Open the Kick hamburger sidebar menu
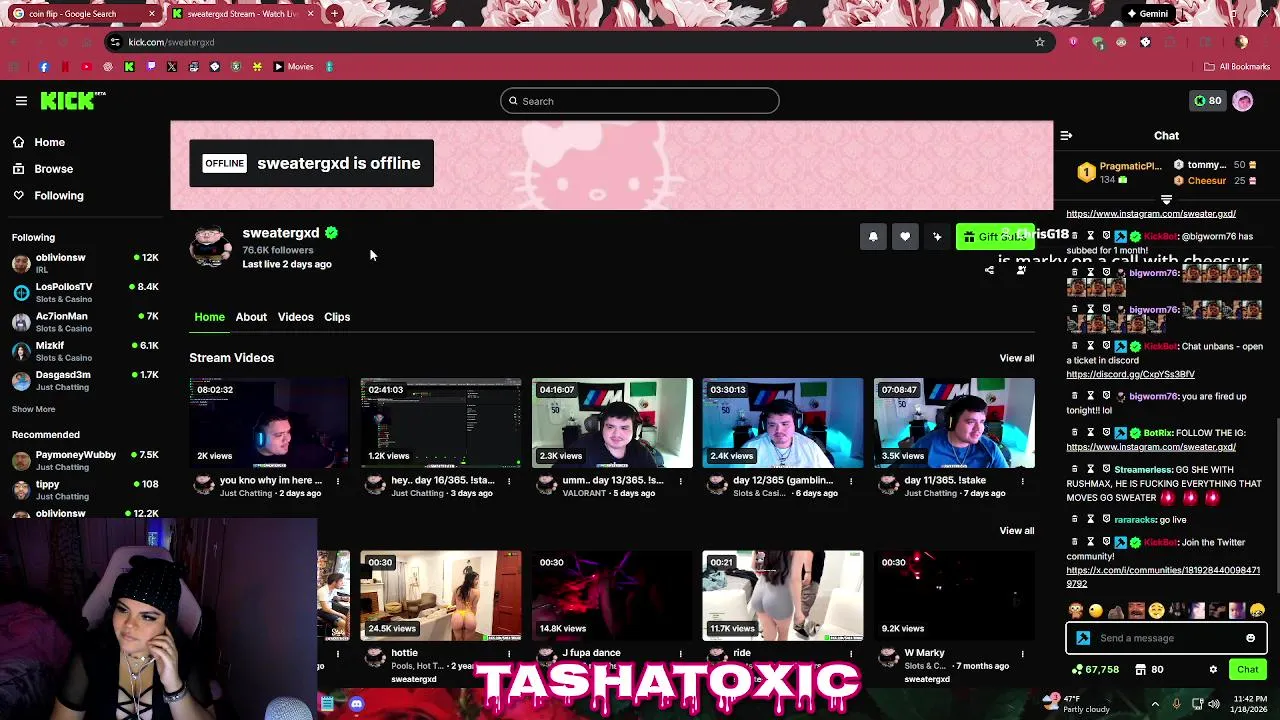This screenshot has height=720, width=1280. (x=21, y=101)
